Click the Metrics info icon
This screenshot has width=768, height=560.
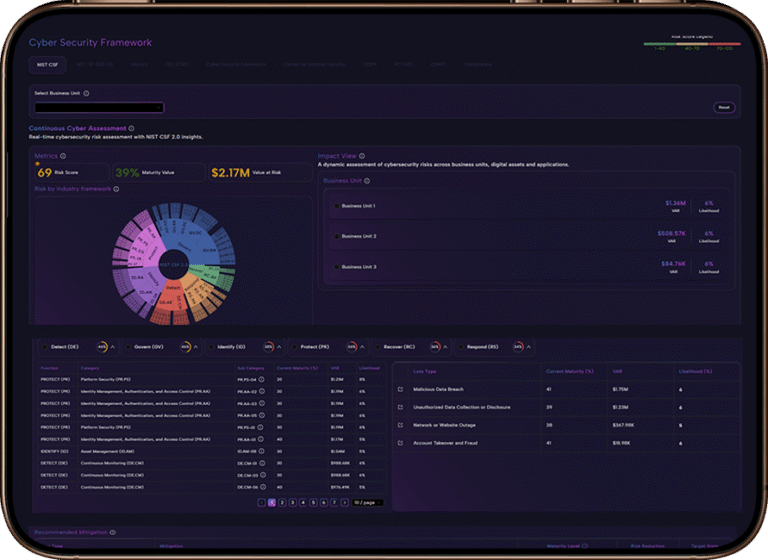63,156
